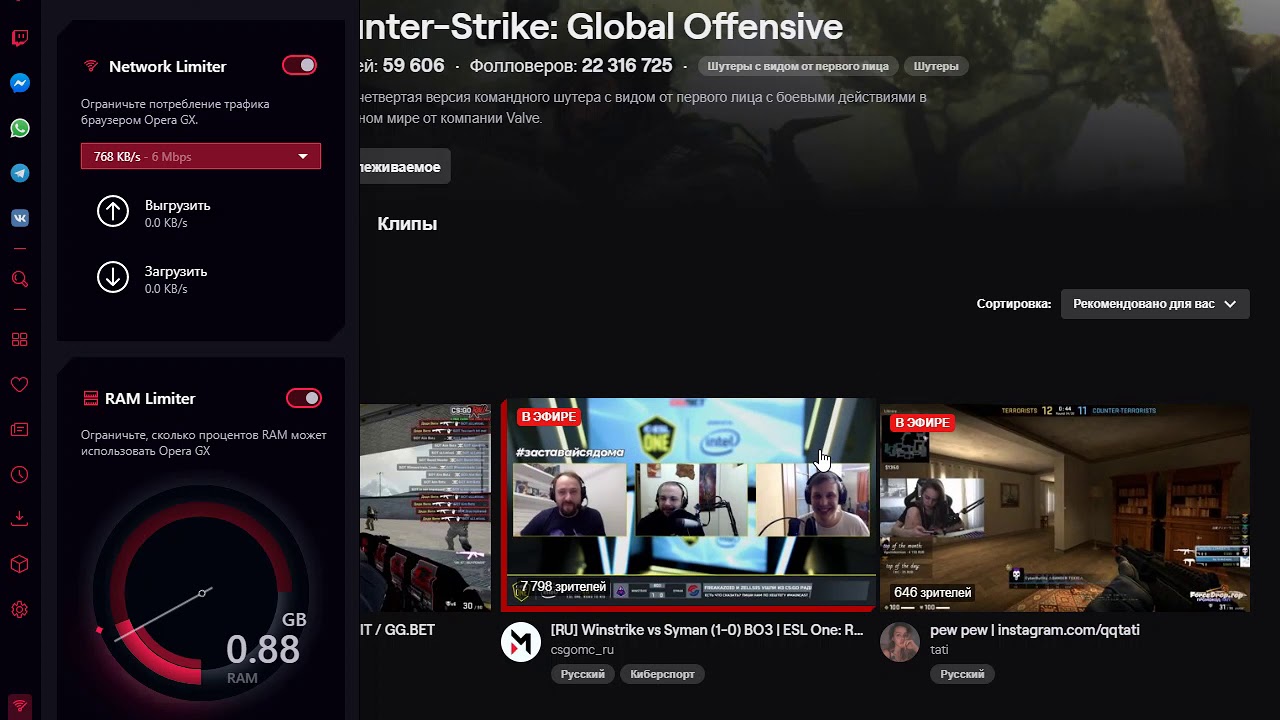Open the first-person shooters tag
Screen dimensions: 1280x720
click(x=798, y=66)
